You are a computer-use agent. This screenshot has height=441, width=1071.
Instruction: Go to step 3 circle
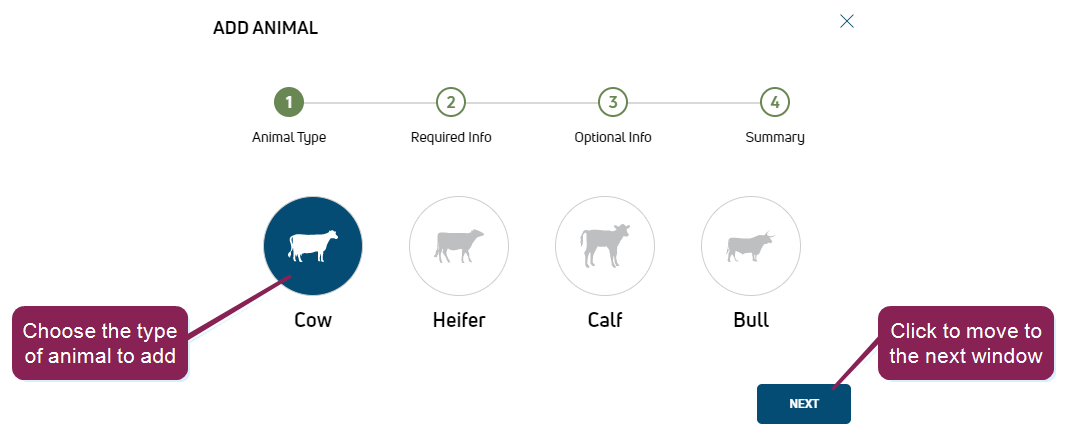click(613, 102)
